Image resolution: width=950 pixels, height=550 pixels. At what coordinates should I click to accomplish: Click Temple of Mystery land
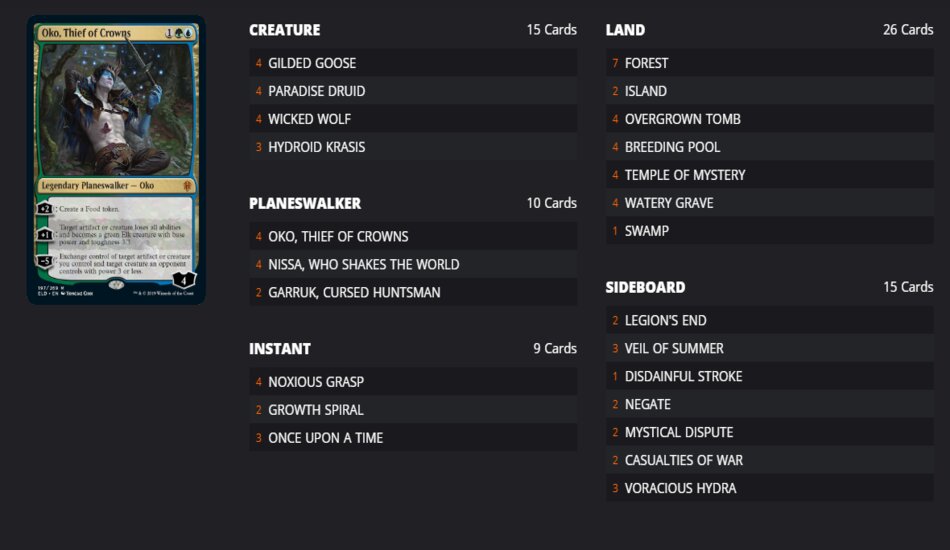coord(769,174)
